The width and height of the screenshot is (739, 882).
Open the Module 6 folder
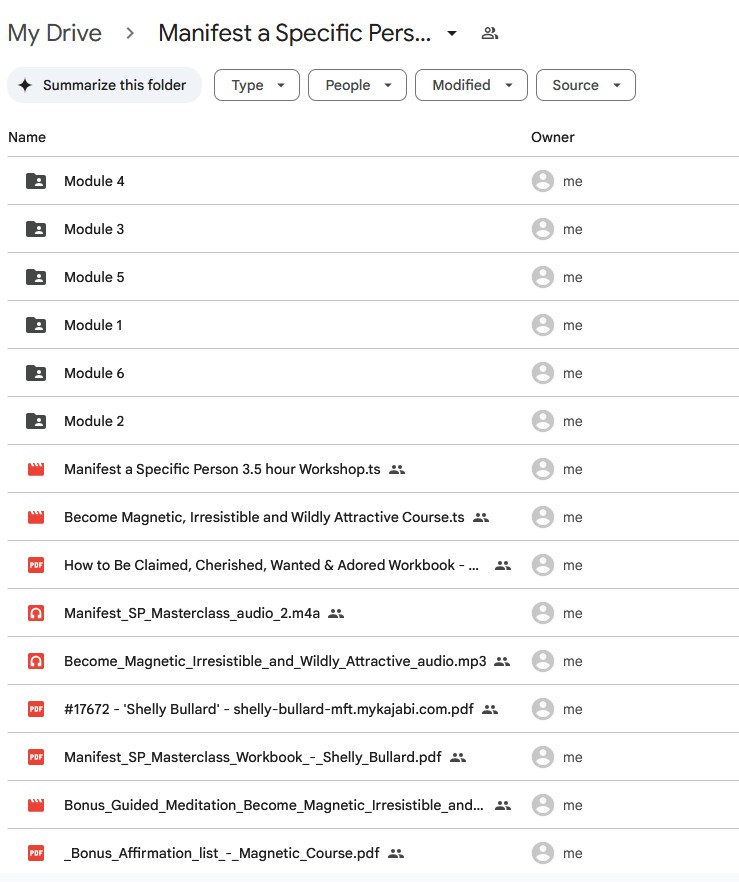click(x=94, y=373)
